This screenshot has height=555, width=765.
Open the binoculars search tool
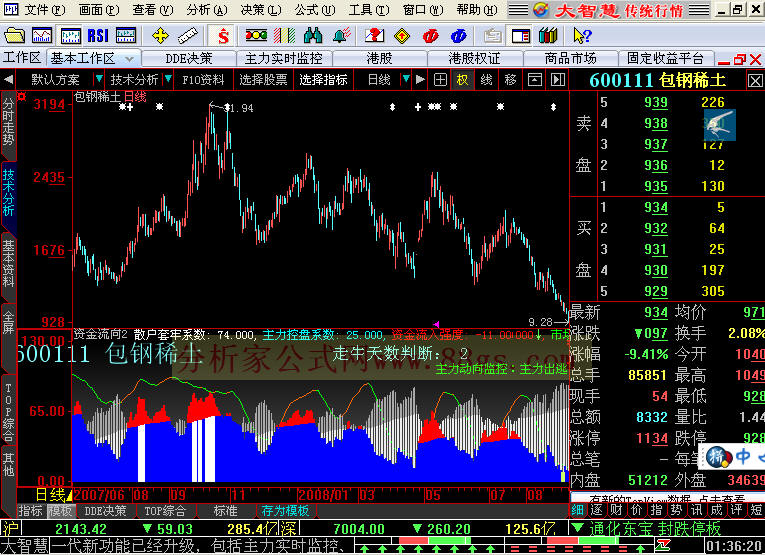click(313, 36)
